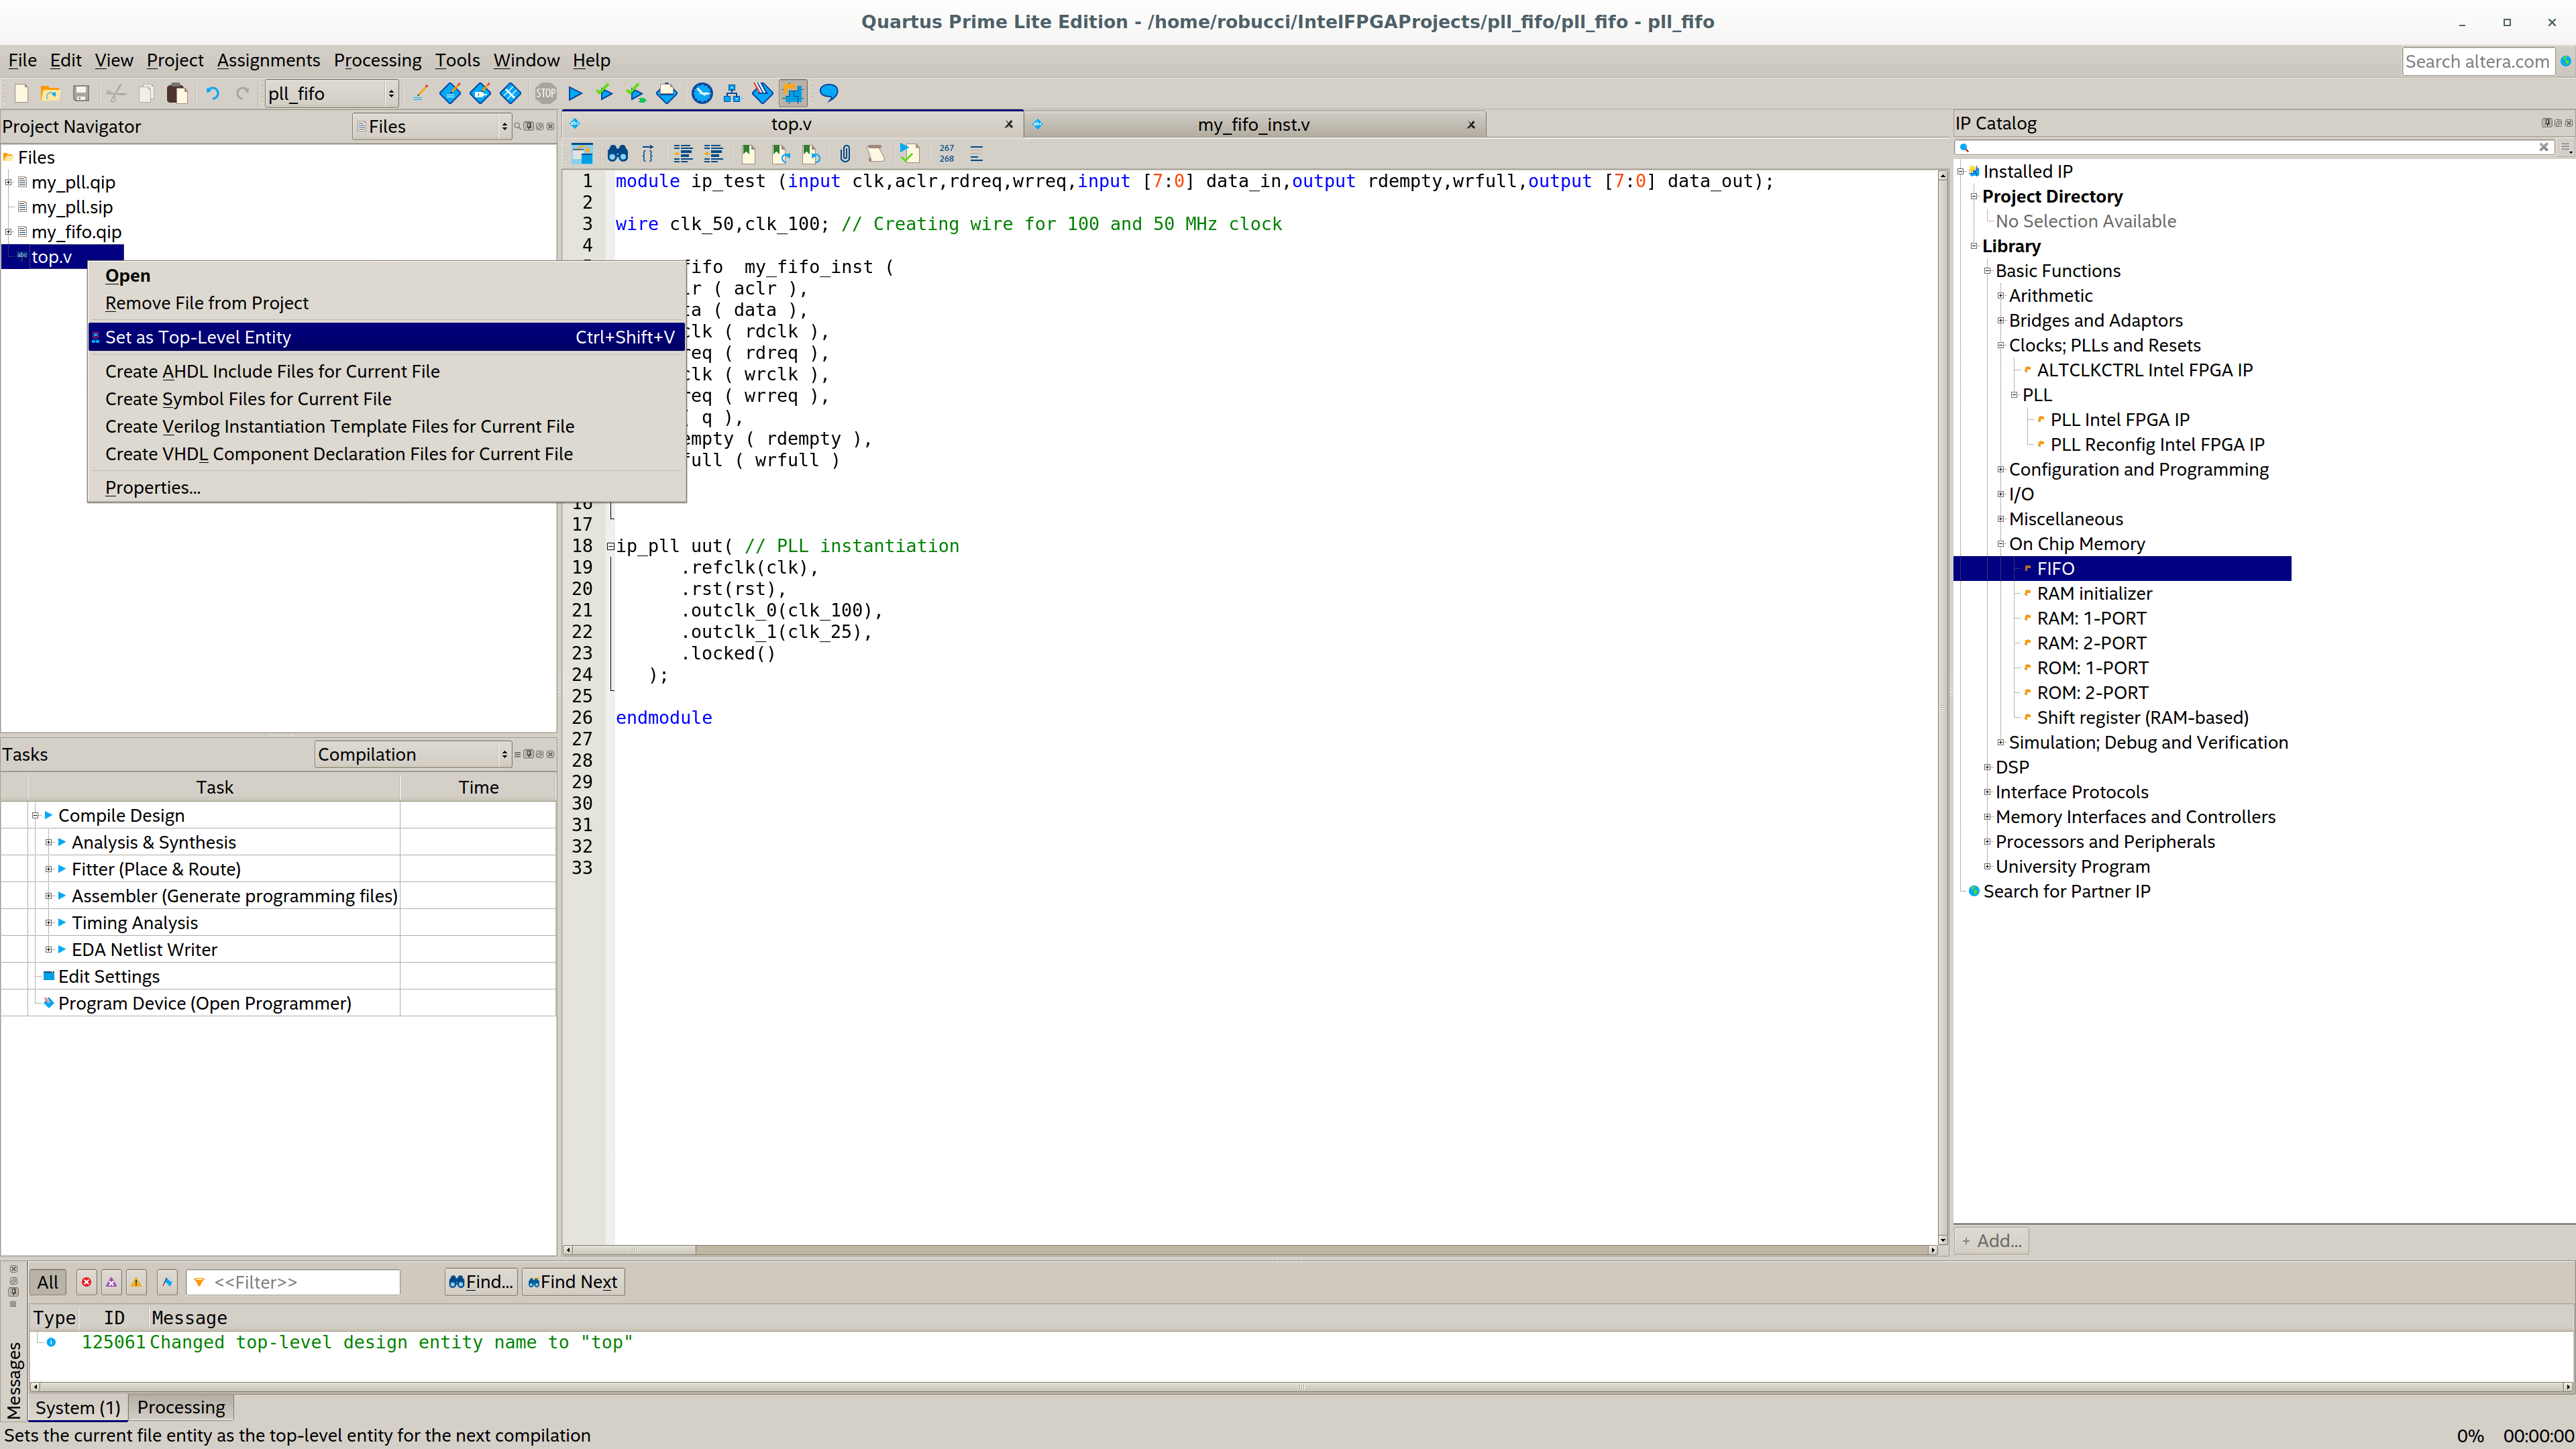This screenshot has width=2576, height=1449.
Task: Click the Open folder toolbar icon
Action: coord(50,93)
